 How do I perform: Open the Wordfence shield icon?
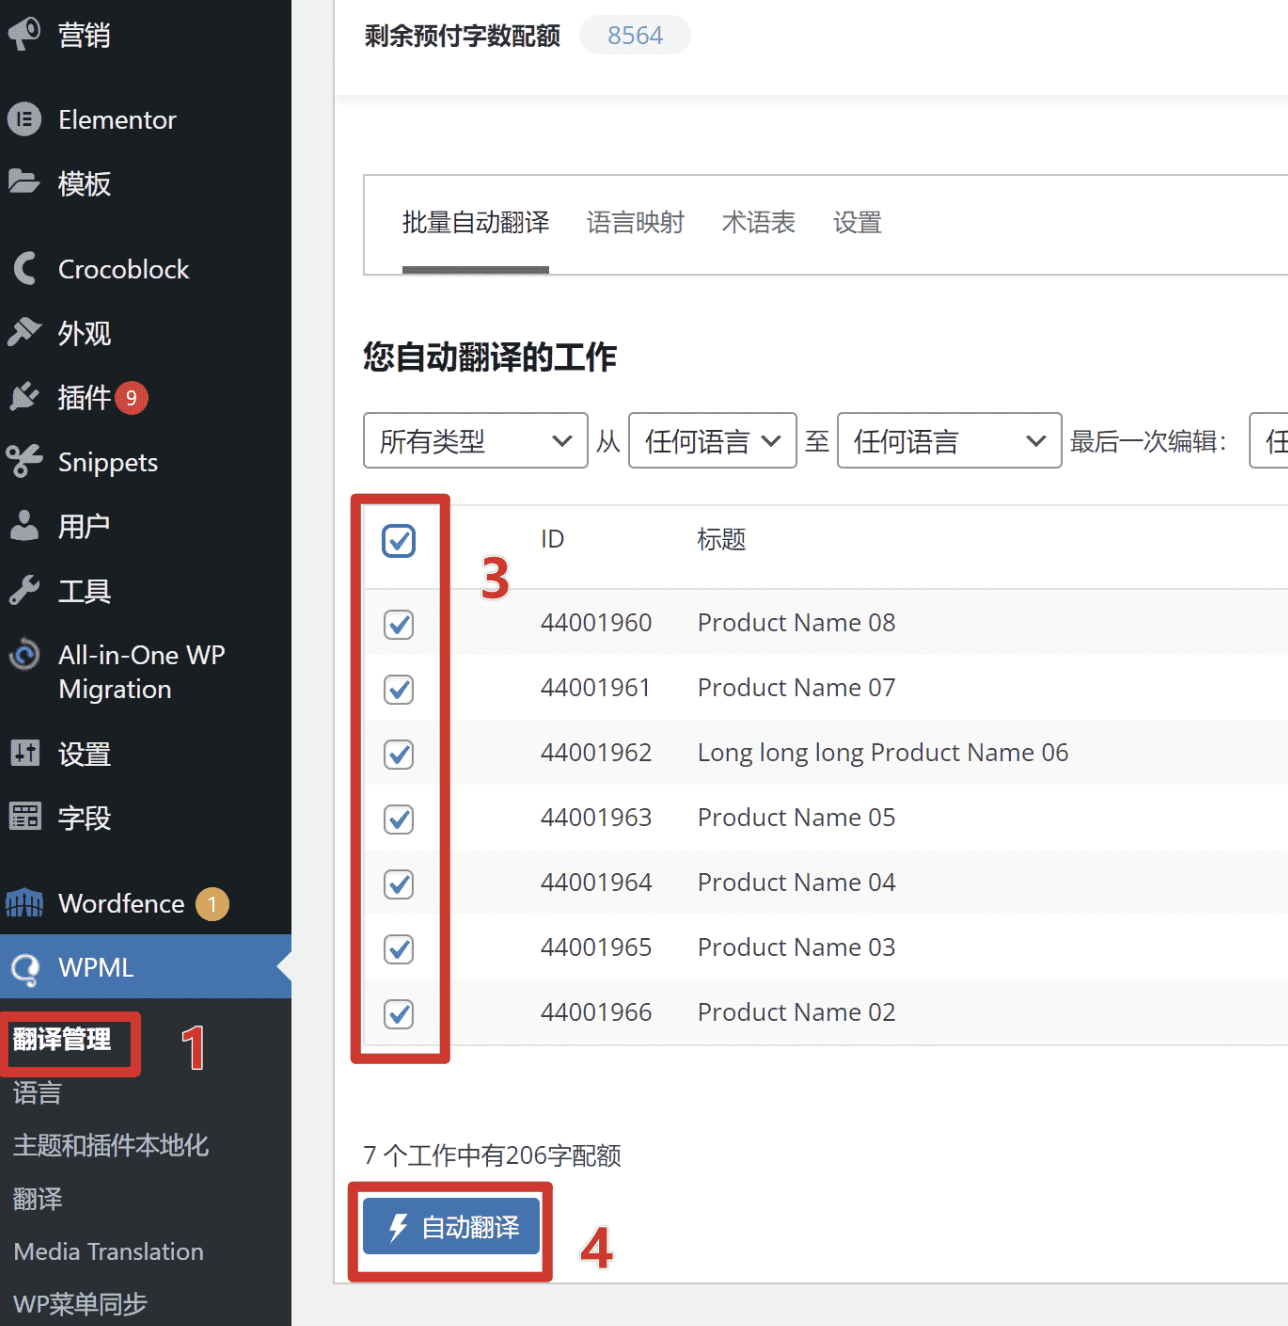(x=25, y=903)
